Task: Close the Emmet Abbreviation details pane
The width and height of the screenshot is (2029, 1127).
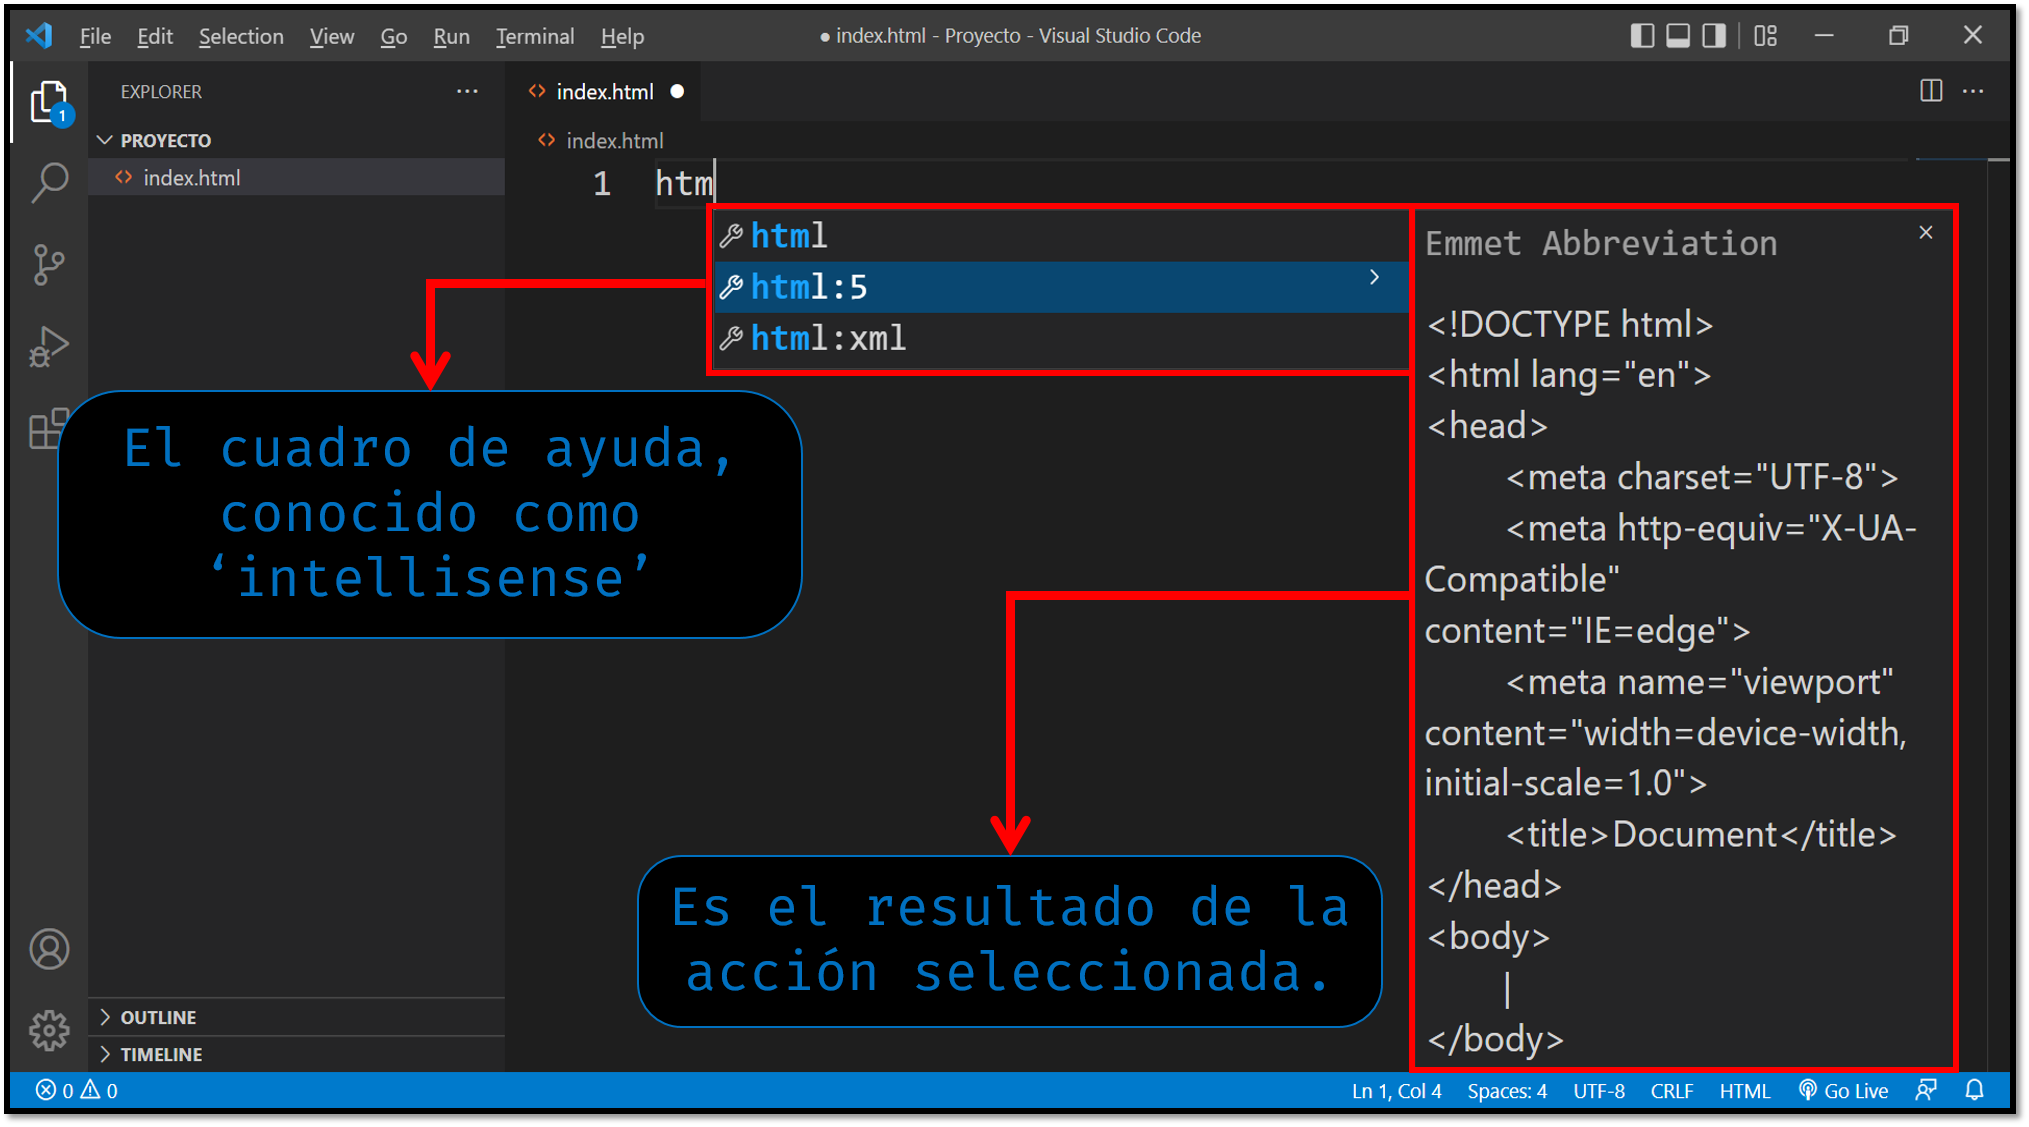Action: [x=1926, y=233]
